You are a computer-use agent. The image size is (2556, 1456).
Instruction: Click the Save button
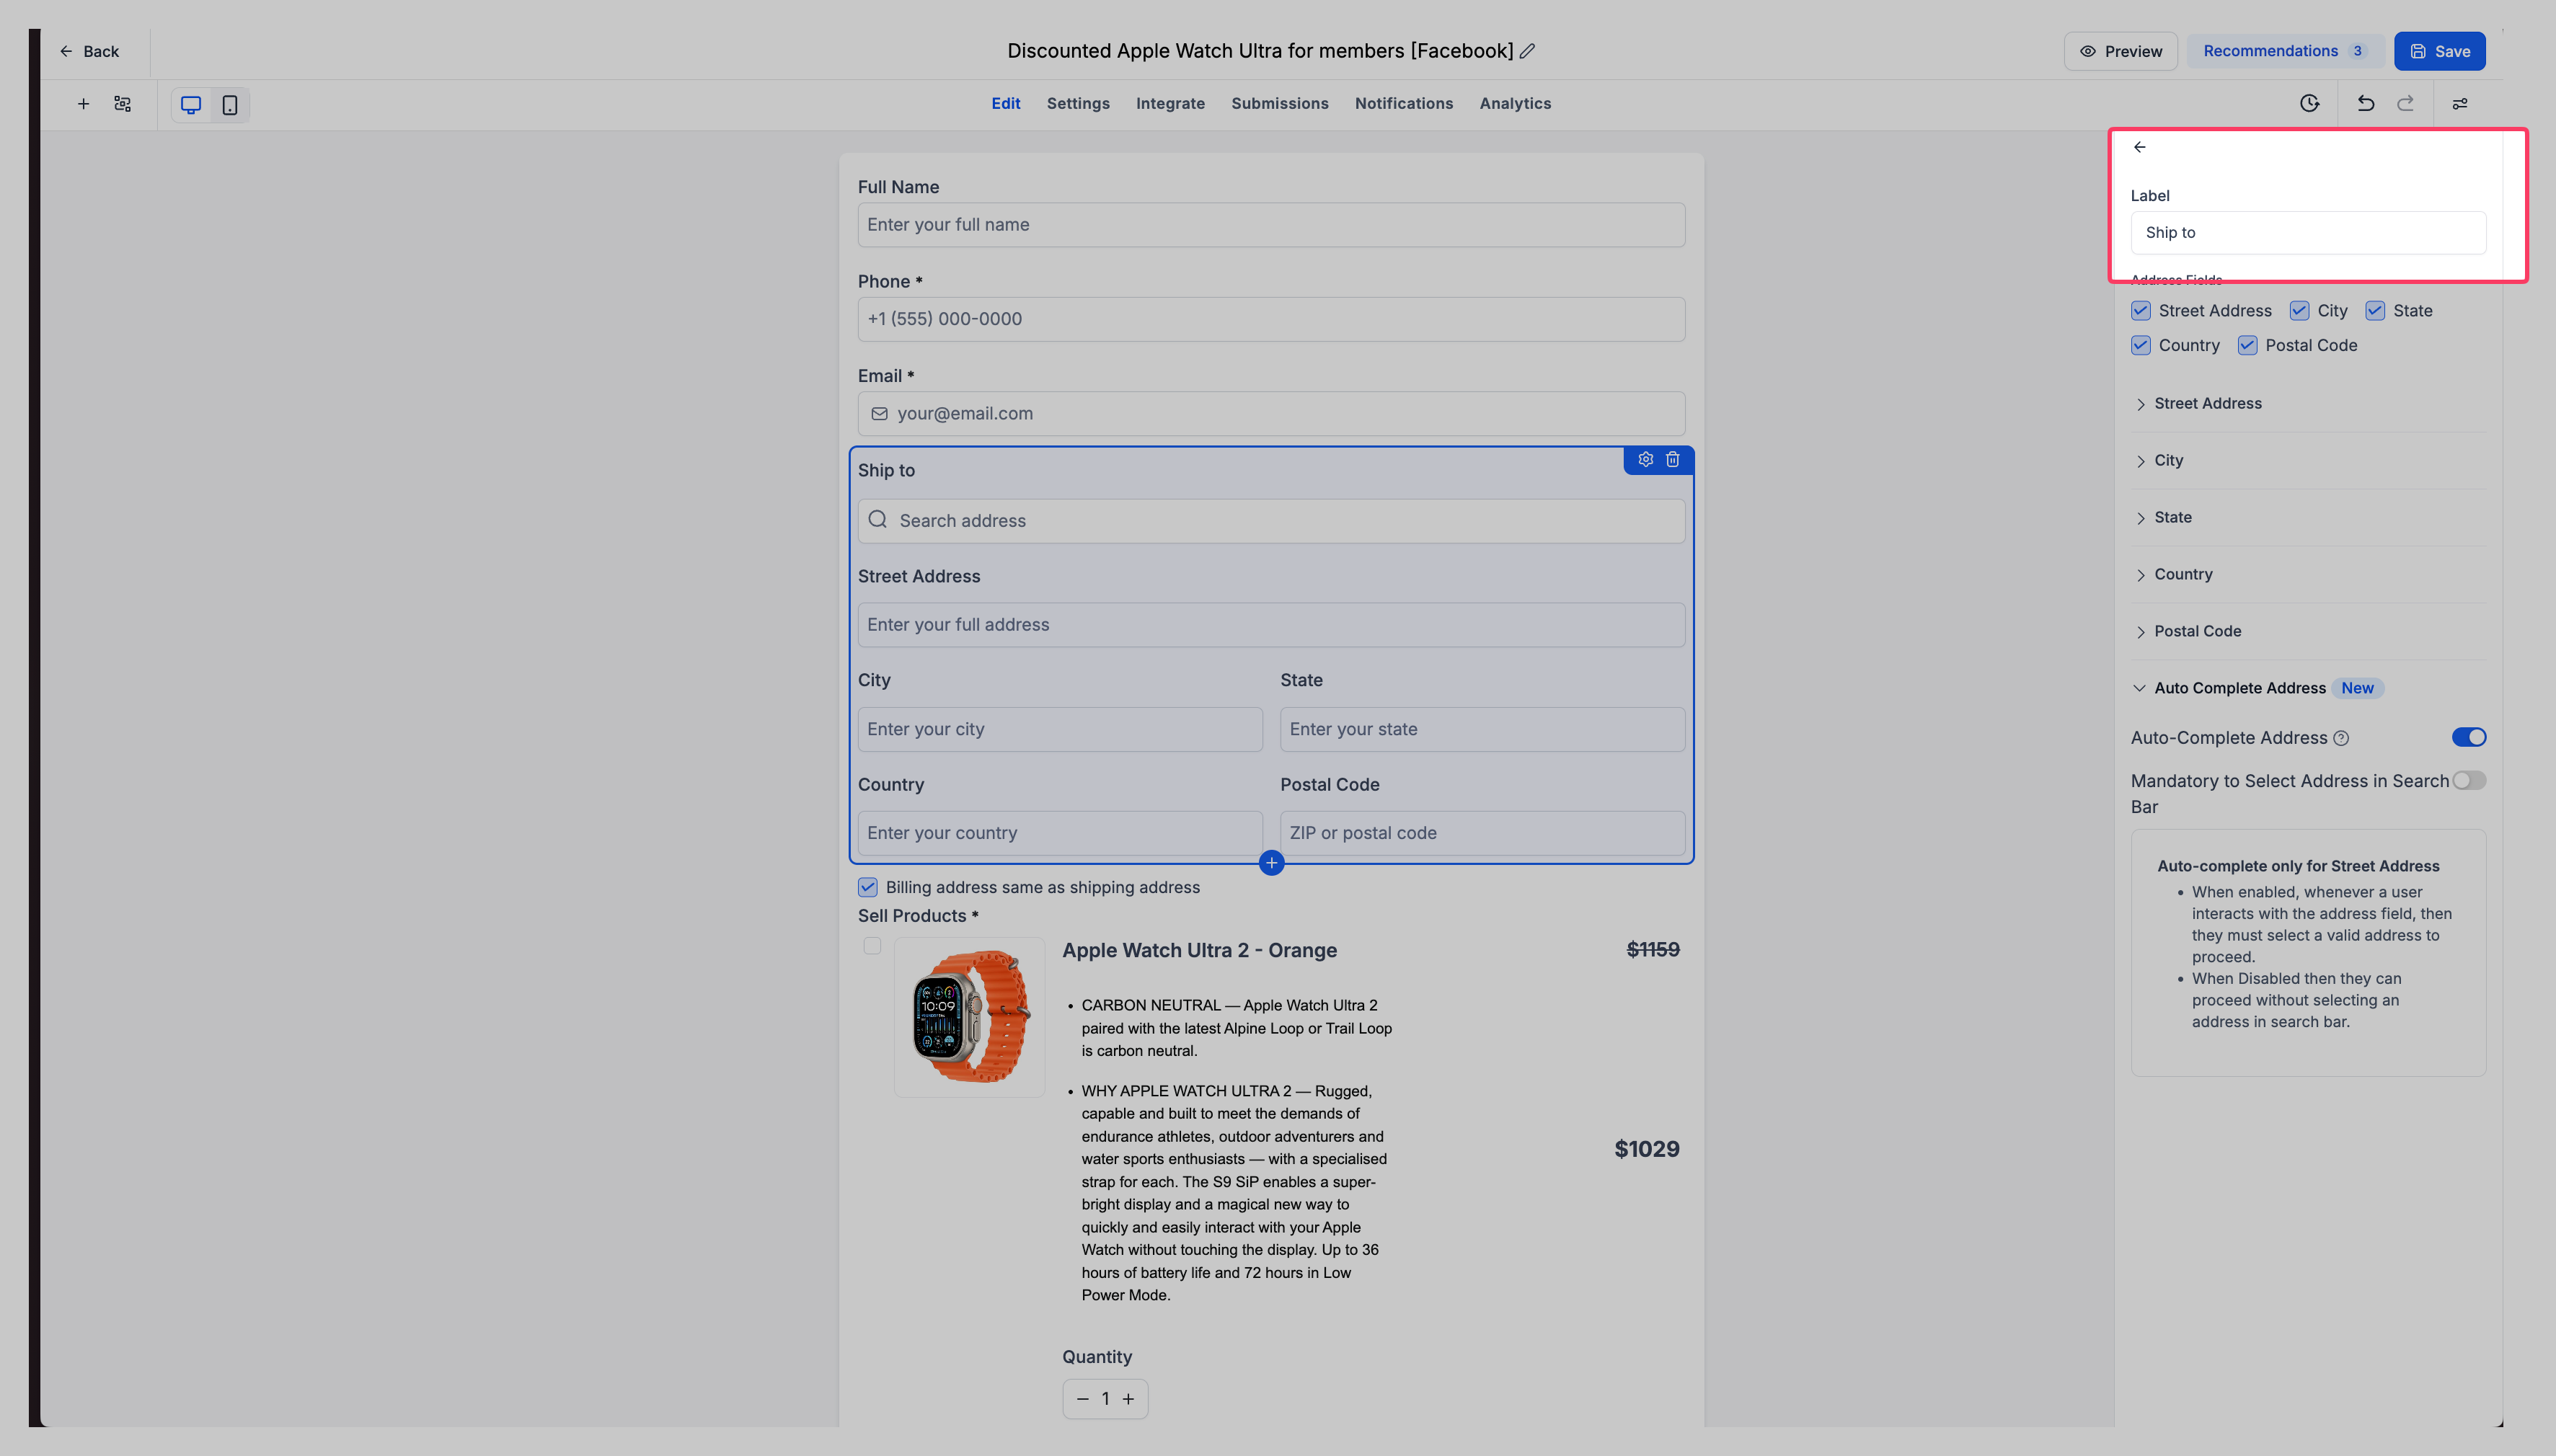[x=2440, y=52]
